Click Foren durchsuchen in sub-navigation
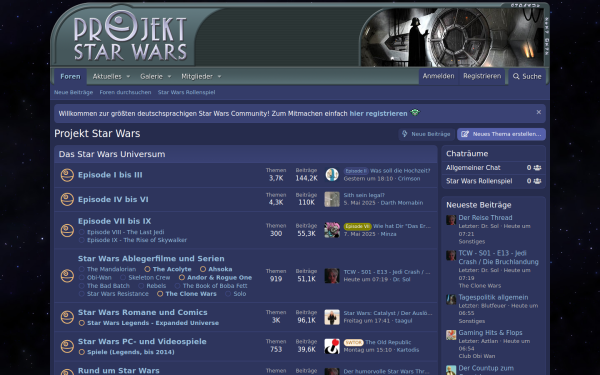 click(x=126, y=92)
